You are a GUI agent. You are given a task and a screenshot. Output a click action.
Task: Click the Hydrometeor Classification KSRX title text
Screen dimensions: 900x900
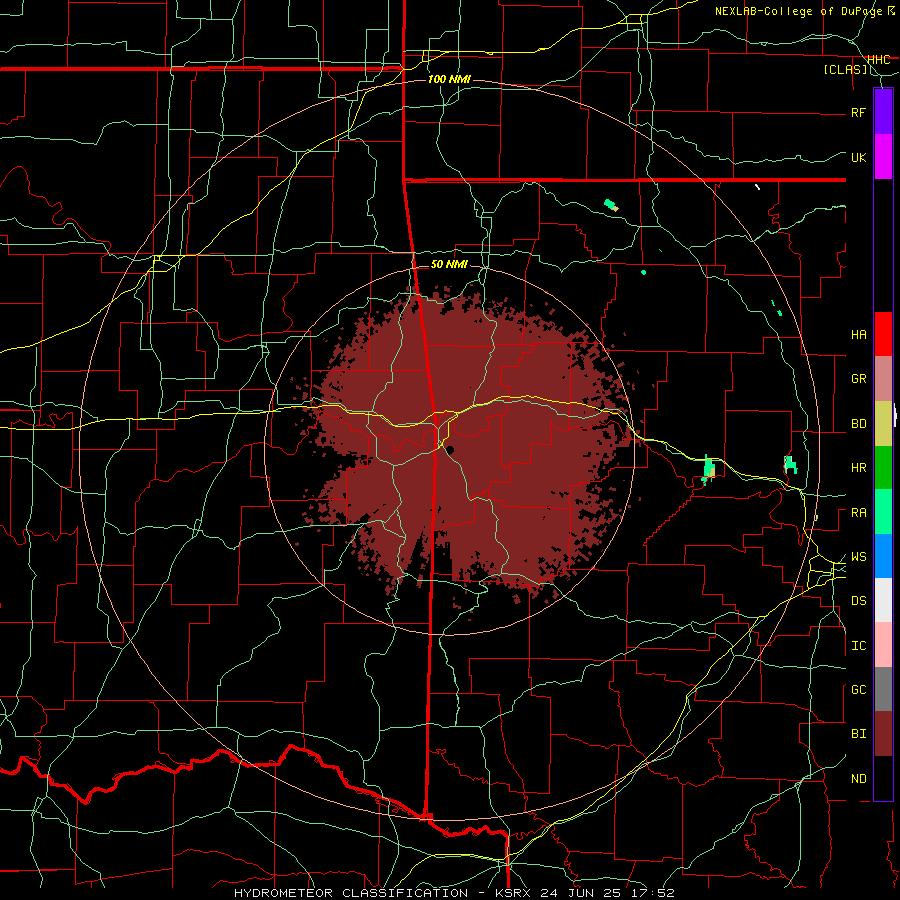point(454,893)
